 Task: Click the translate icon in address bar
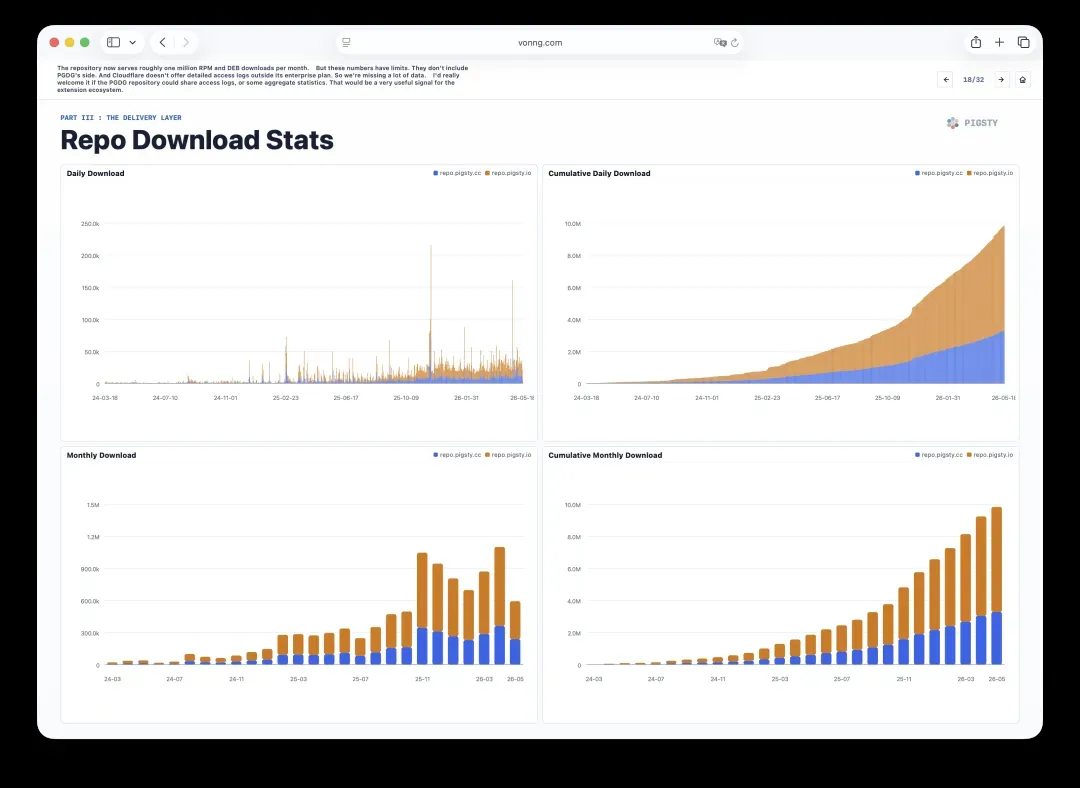720,43
